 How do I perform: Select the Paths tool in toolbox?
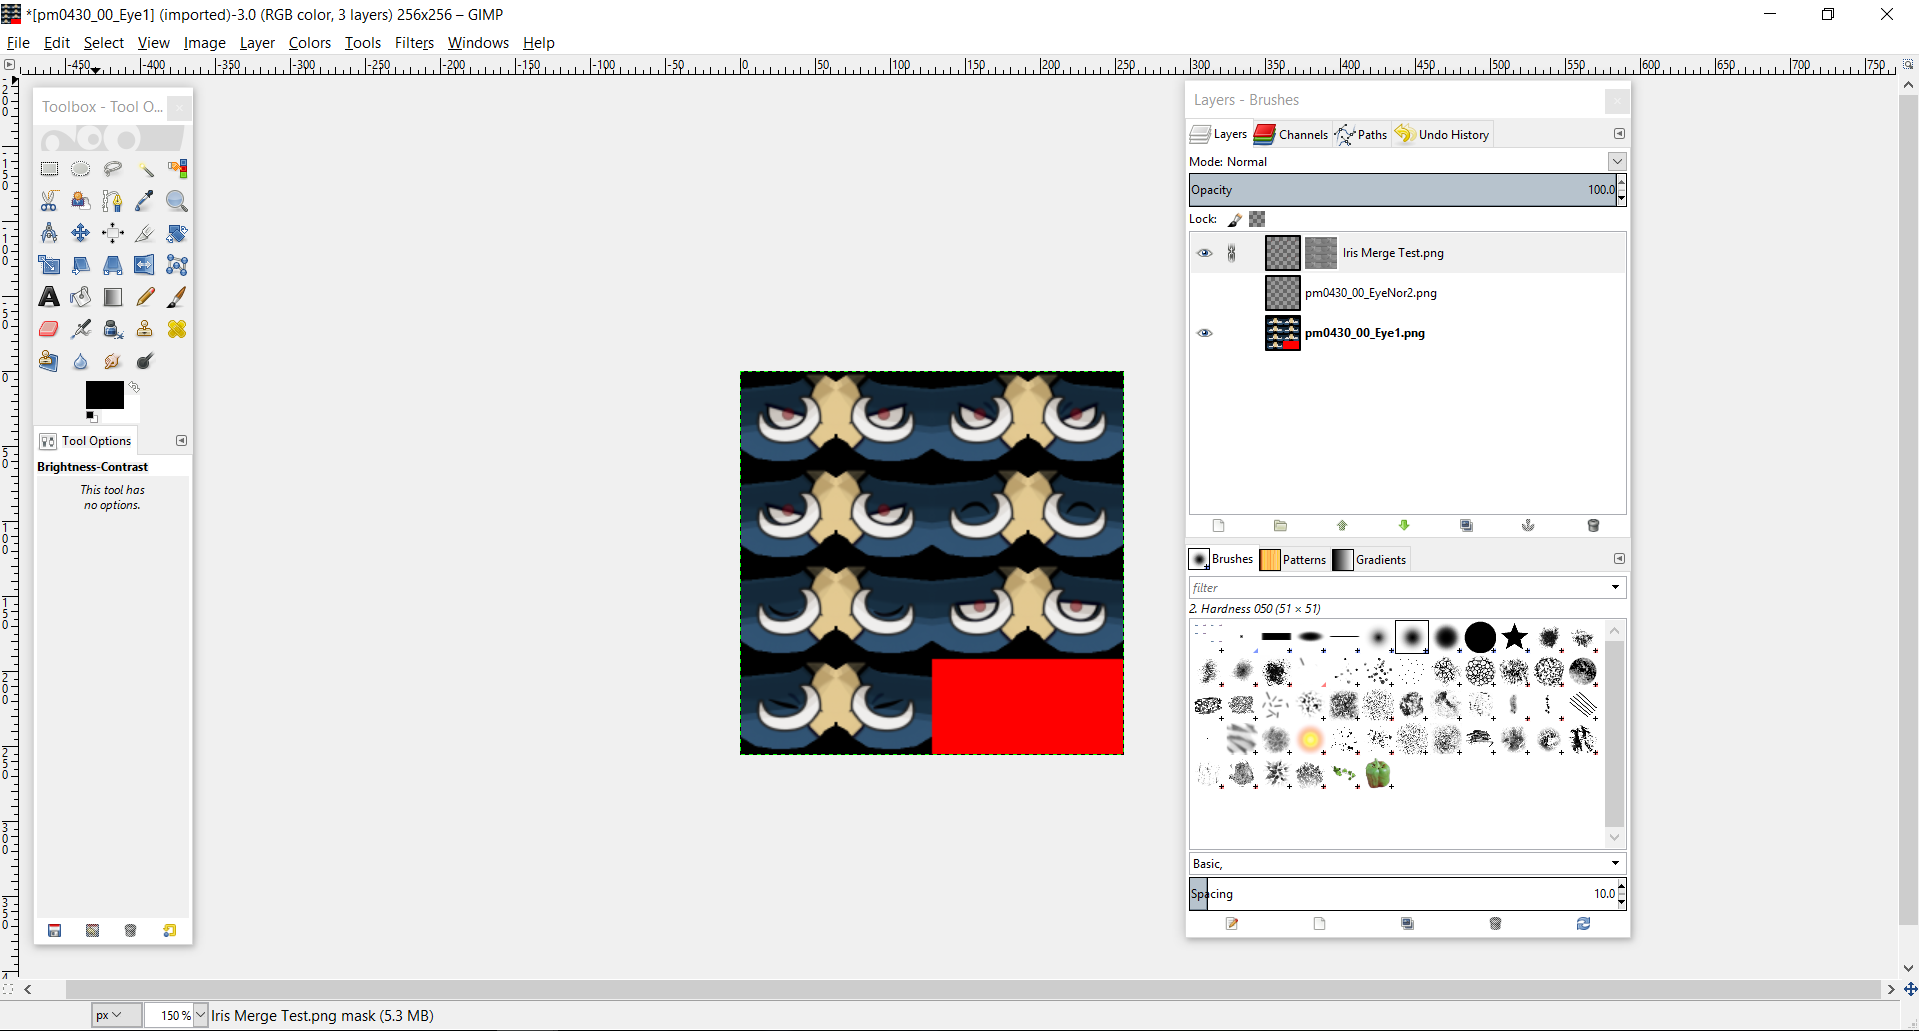coord(113,201)
